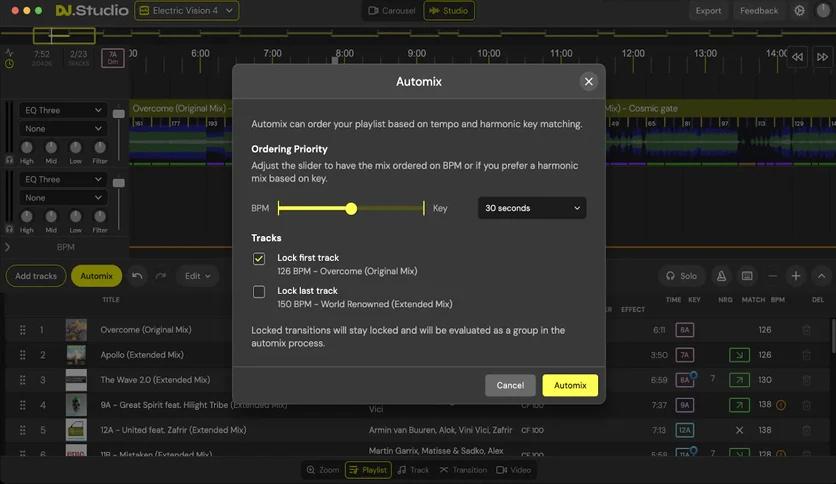Click the drag handle for track 1

click(22, 330)
